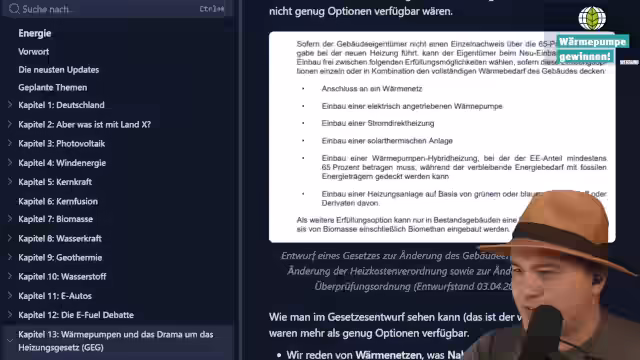Expand Kapitel 7: Biomasse chevron

(x=10, y=219)
